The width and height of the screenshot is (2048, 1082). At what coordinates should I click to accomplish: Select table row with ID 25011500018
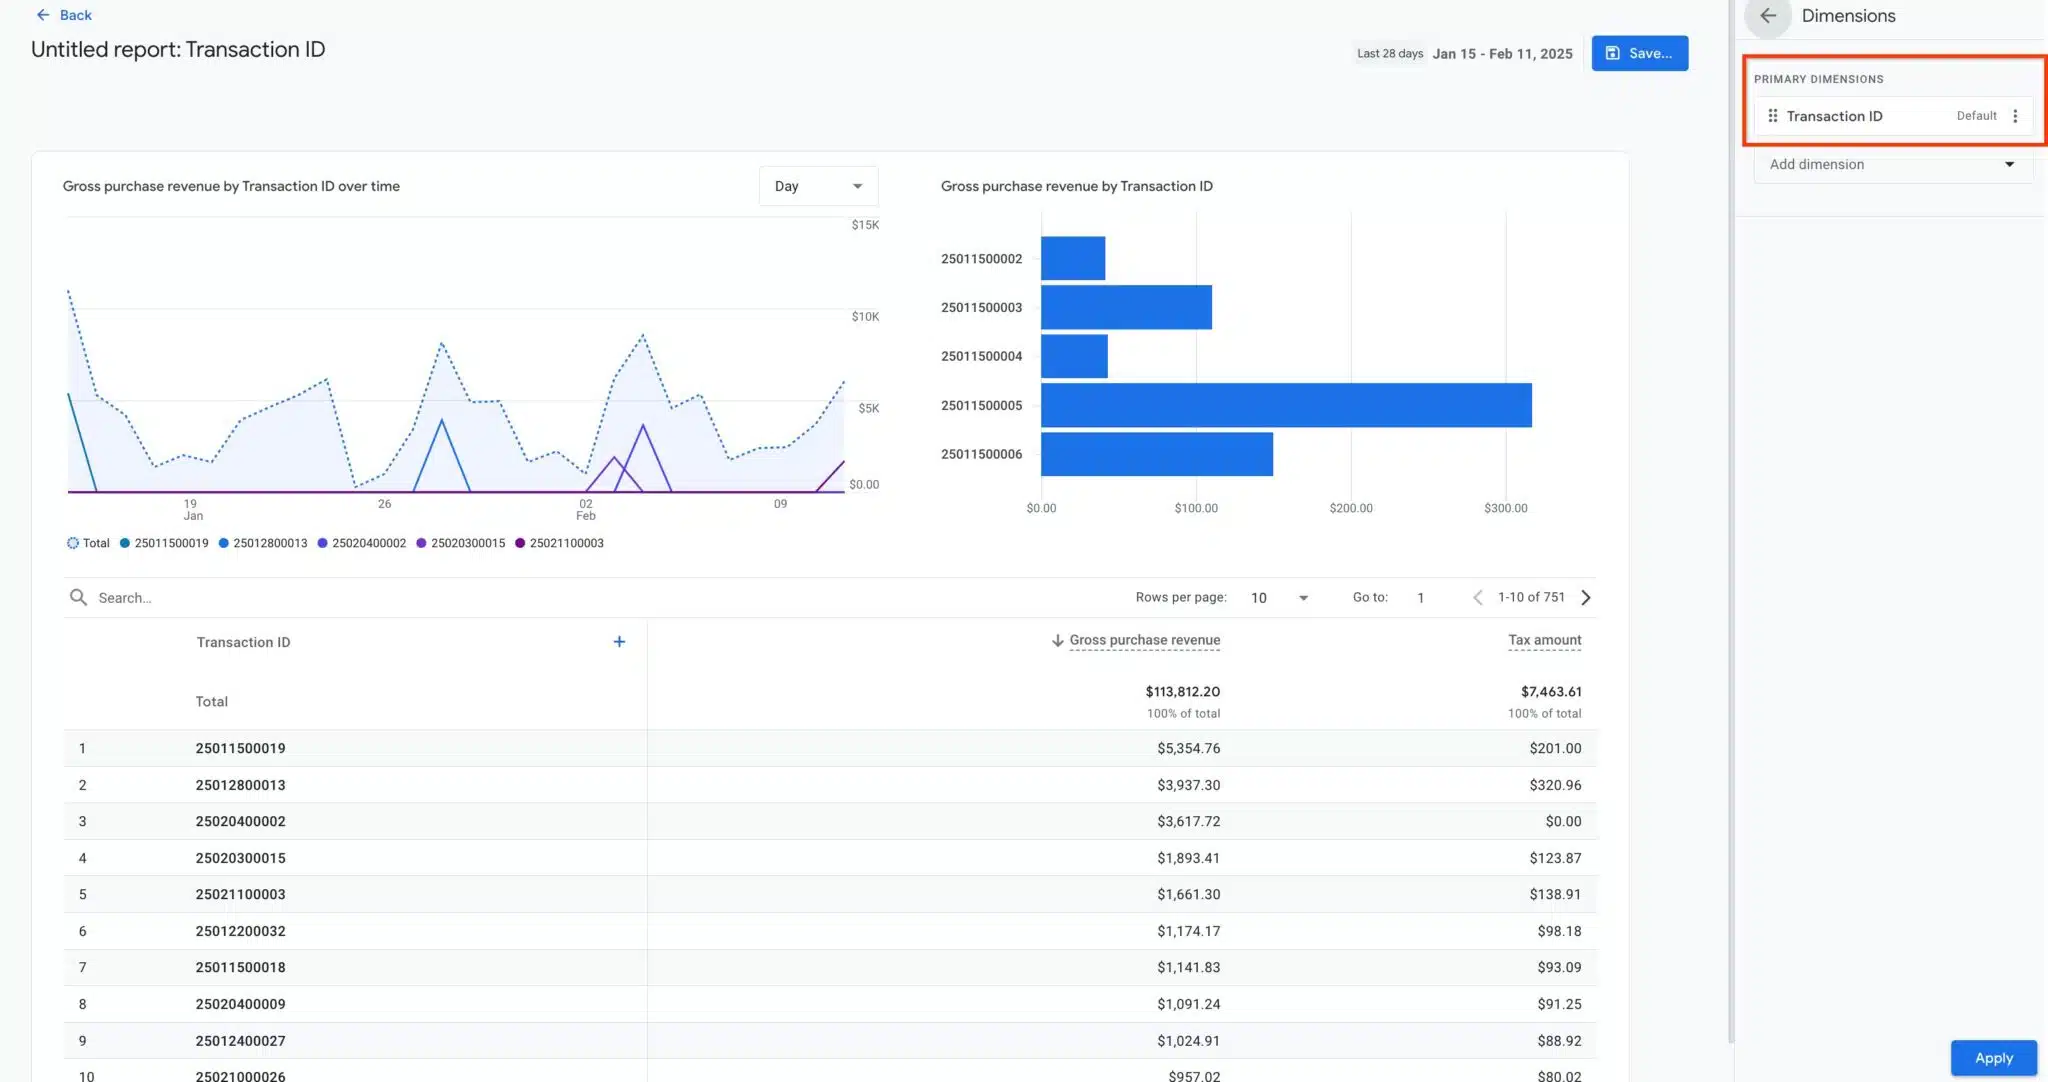point(830,967)
